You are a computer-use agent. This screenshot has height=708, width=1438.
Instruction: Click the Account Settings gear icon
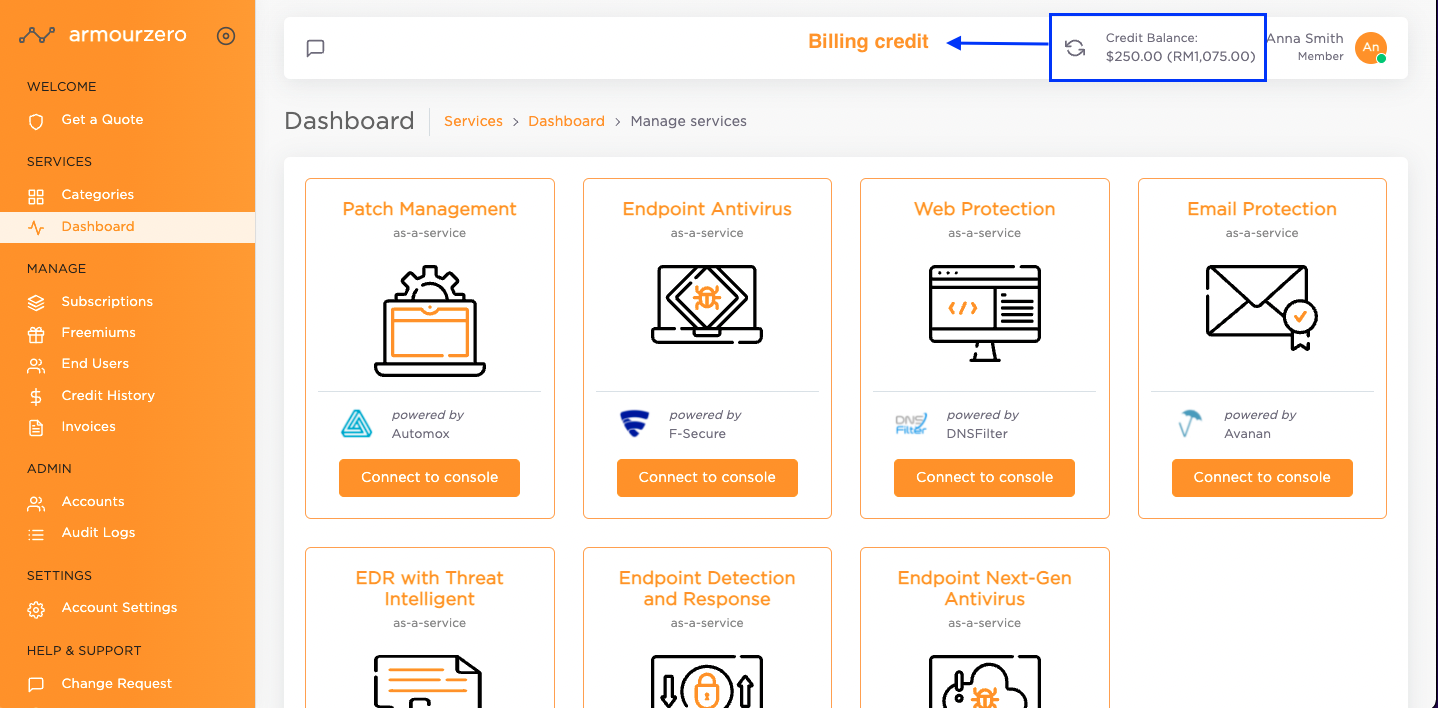pos(36,609)
